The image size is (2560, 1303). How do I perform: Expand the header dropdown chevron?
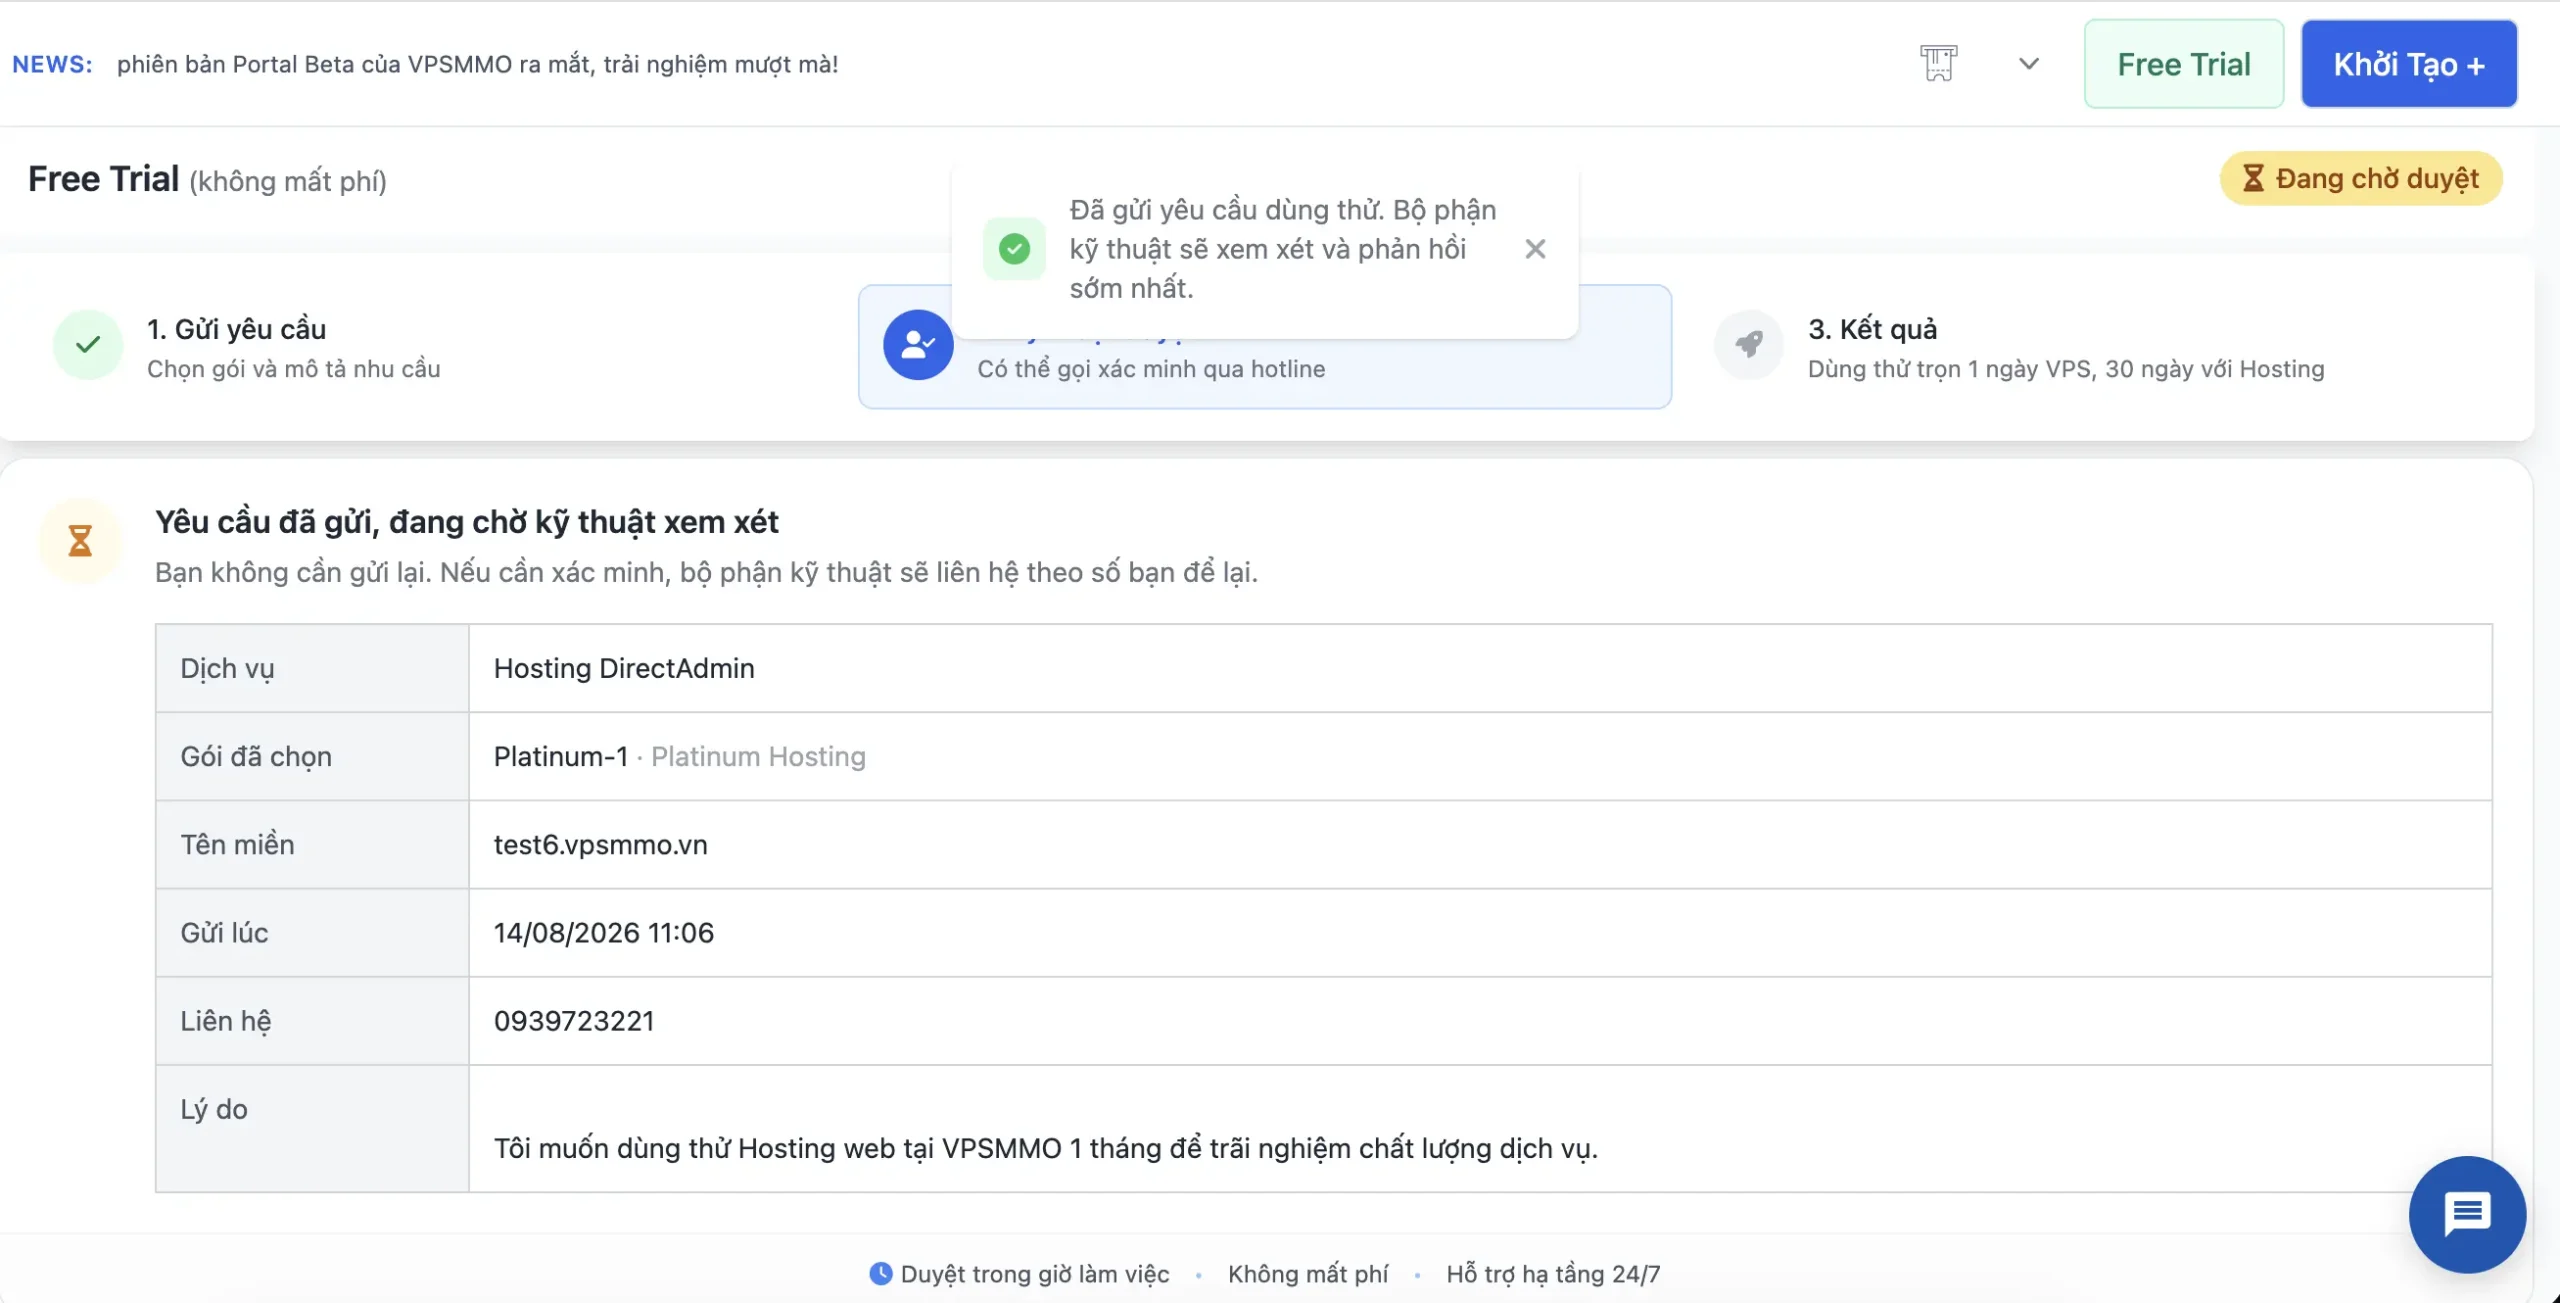tap(2028, 64)
